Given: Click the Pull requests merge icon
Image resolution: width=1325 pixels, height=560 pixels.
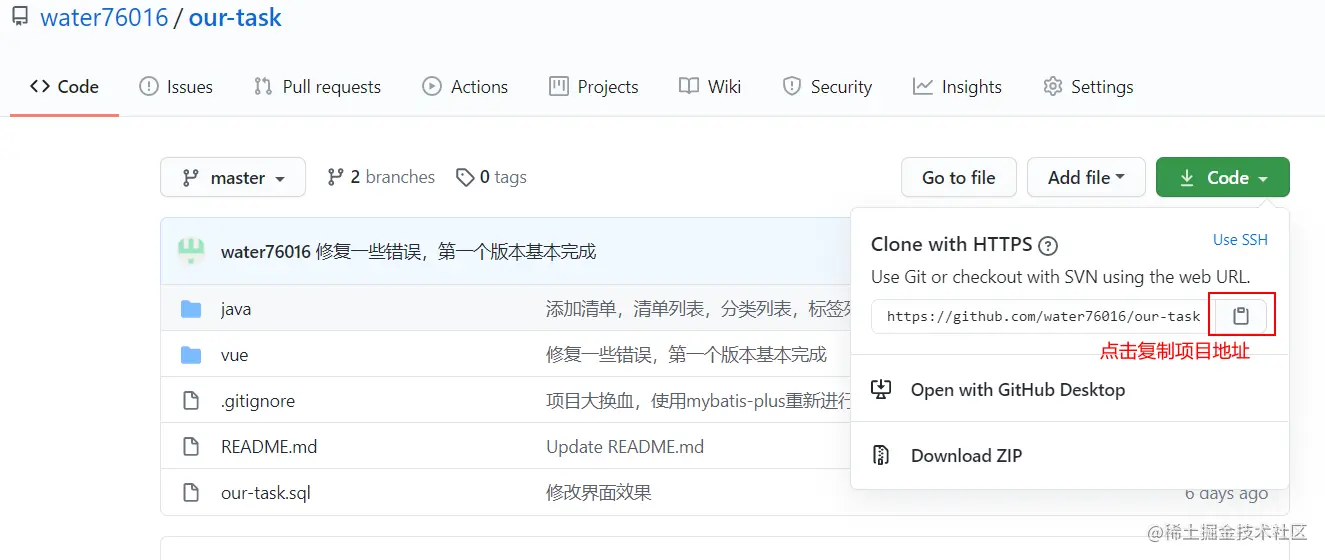Looking at the screenshot, I should 263,87.
